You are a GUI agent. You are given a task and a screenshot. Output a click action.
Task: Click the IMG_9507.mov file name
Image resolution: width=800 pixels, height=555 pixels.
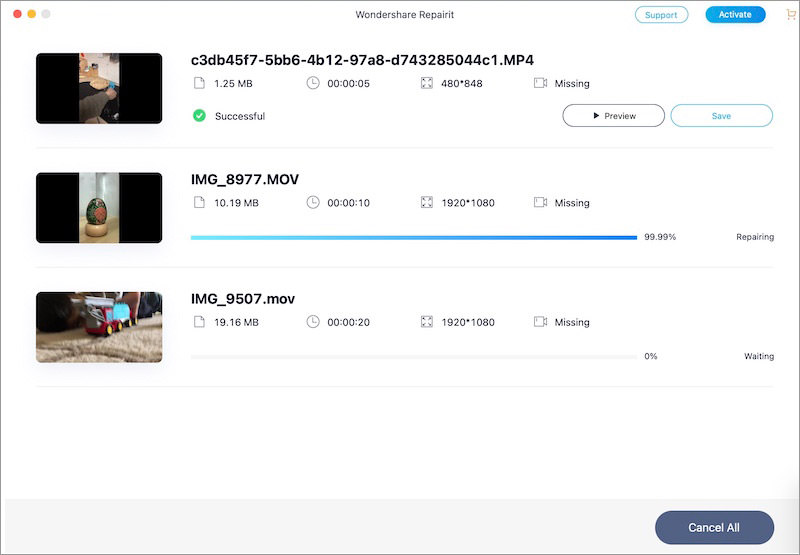click(x=243, y=299)
